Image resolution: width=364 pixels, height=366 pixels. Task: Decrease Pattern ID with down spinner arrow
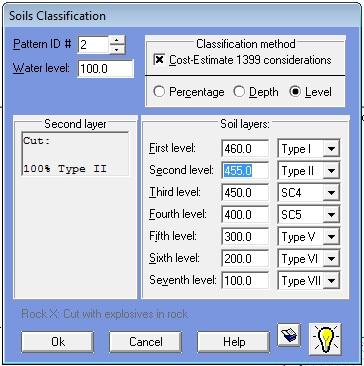117,49
